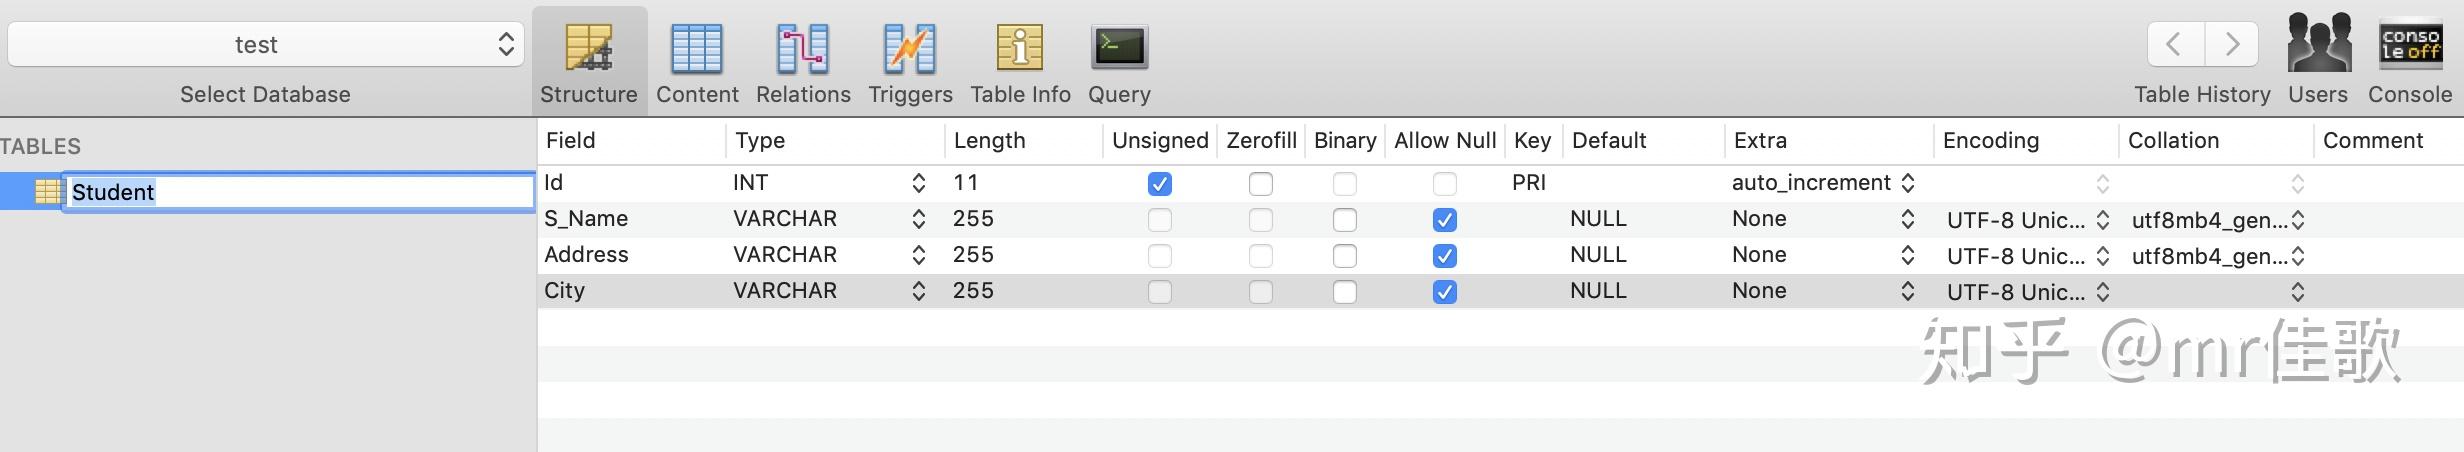Switch to the Content view icon

coord(697,48)
